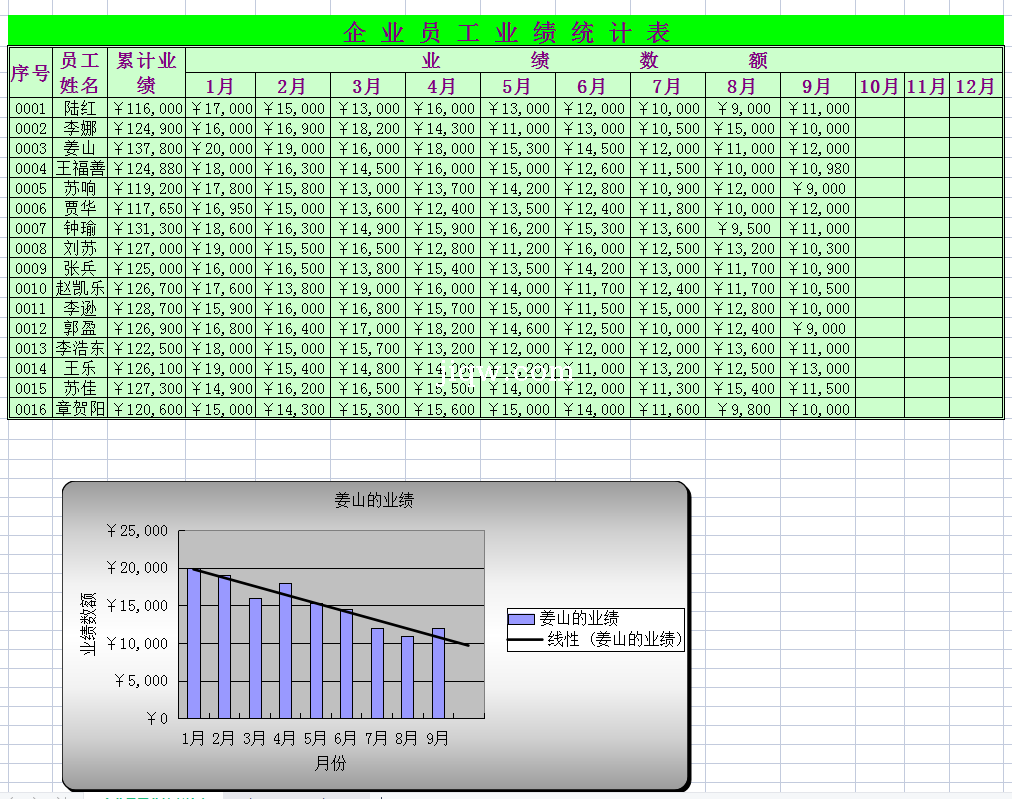Viewport: 1012px width, 799px height.
Task: Click the 序号 column header cell
Action: pos(30,73)
